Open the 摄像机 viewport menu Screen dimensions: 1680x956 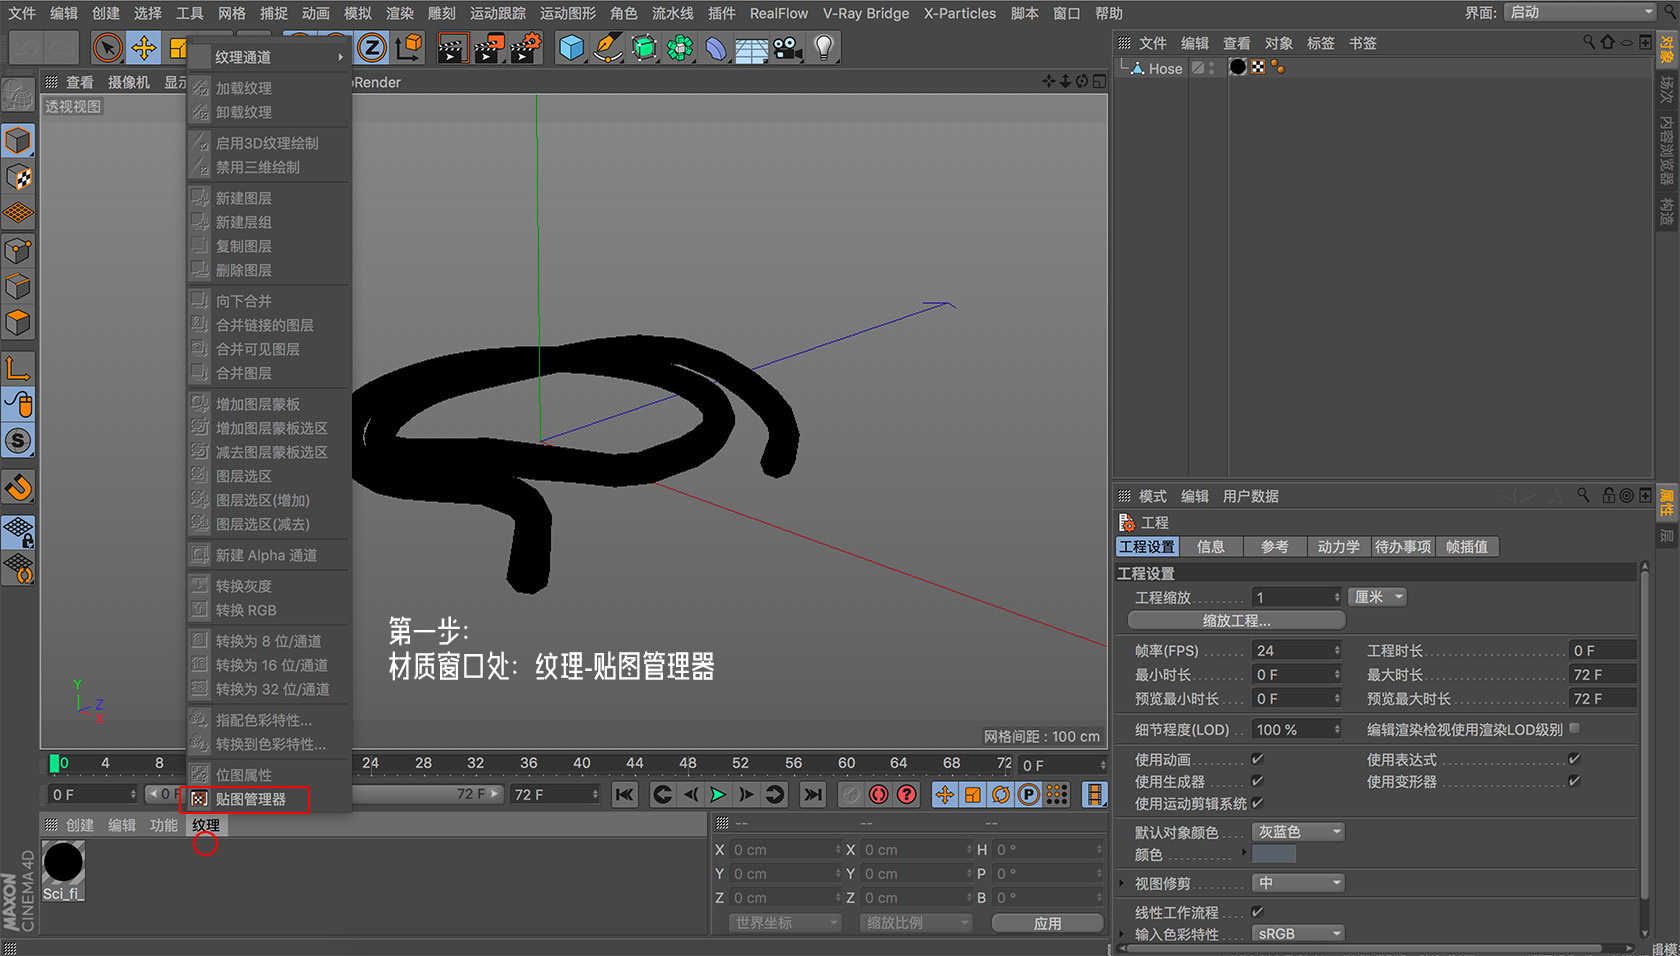point(129,82)
